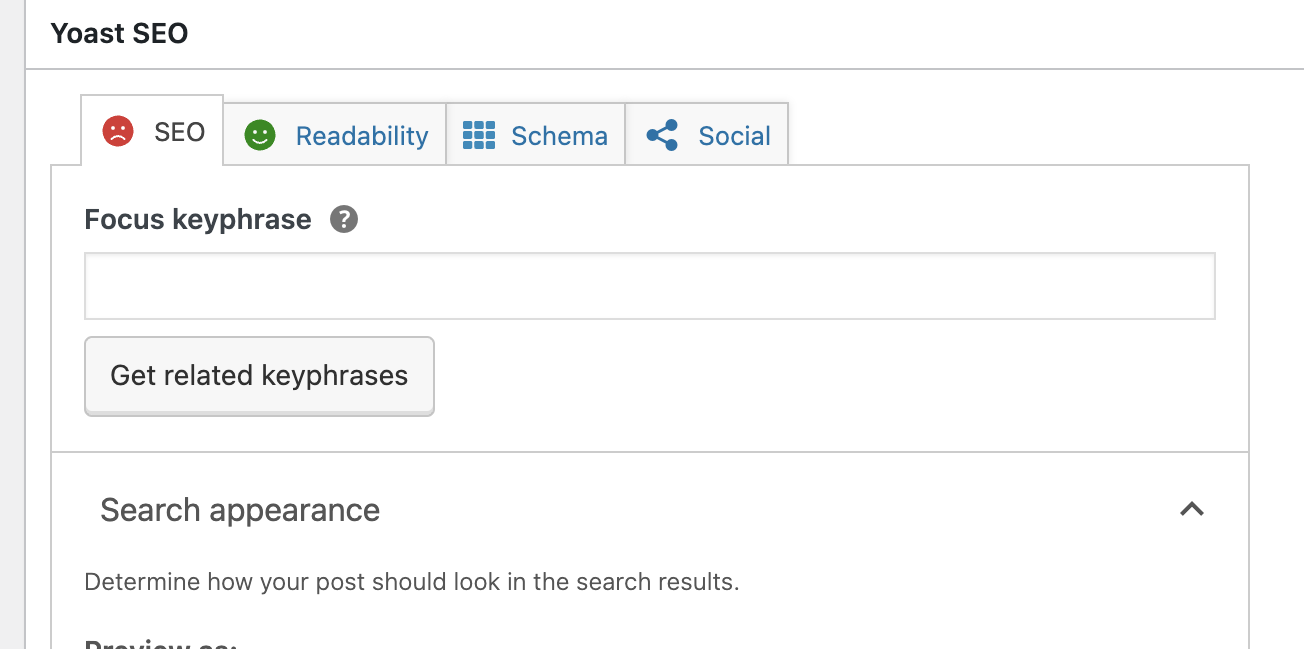Open the Focus keyphrase help question mark
Viewport: 1304px width, 649px height.
(x=344, y=219)
